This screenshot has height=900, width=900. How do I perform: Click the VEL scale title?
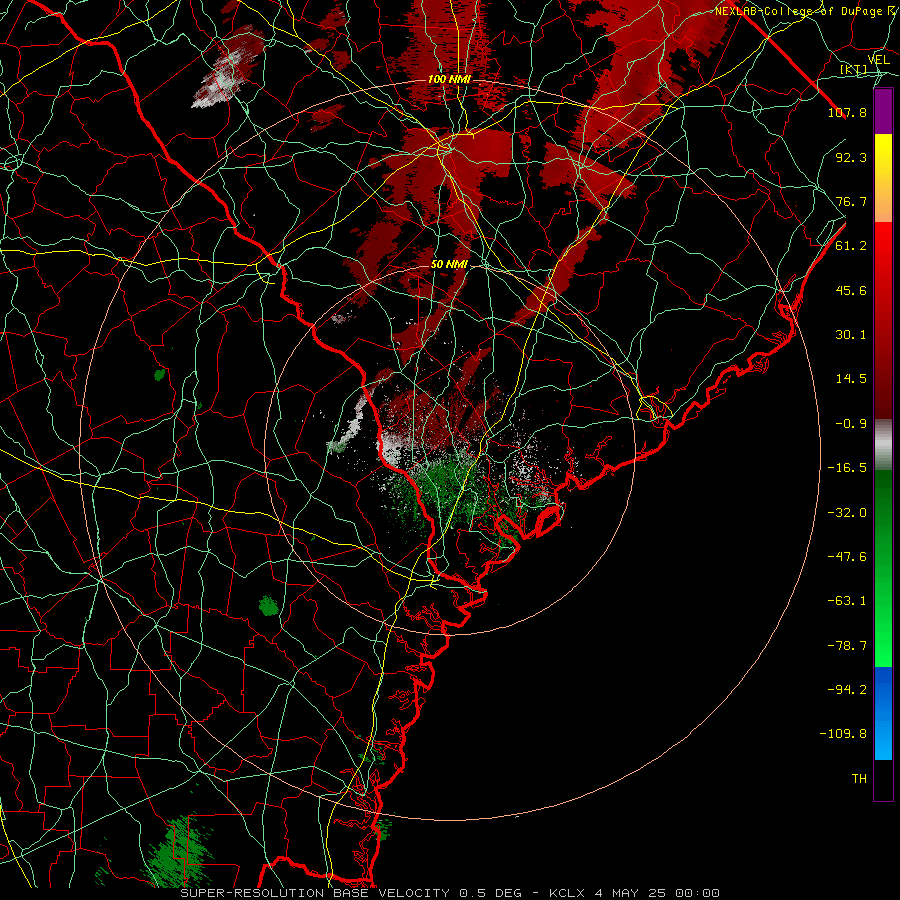[878, 60]
